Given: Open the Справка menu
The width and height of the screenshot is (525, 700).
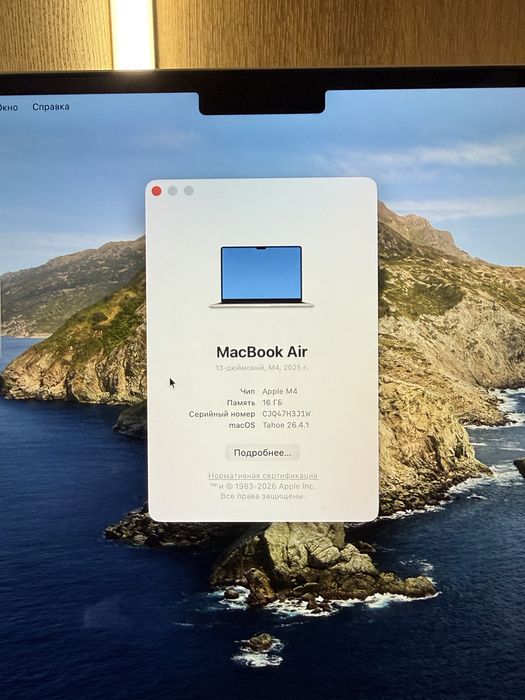Looking at the screenshot, I should click(x=51, y=107).
